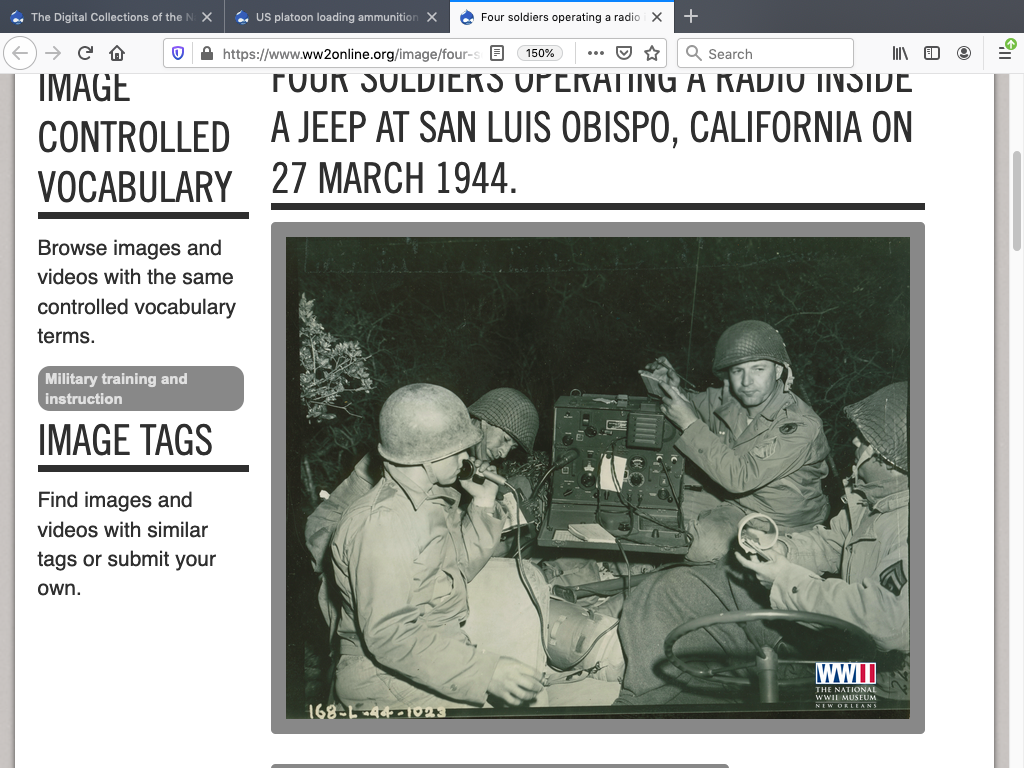Go to the Firefox Home page
This screenshot has height=768, width=1024.
[x=117, y=54]
